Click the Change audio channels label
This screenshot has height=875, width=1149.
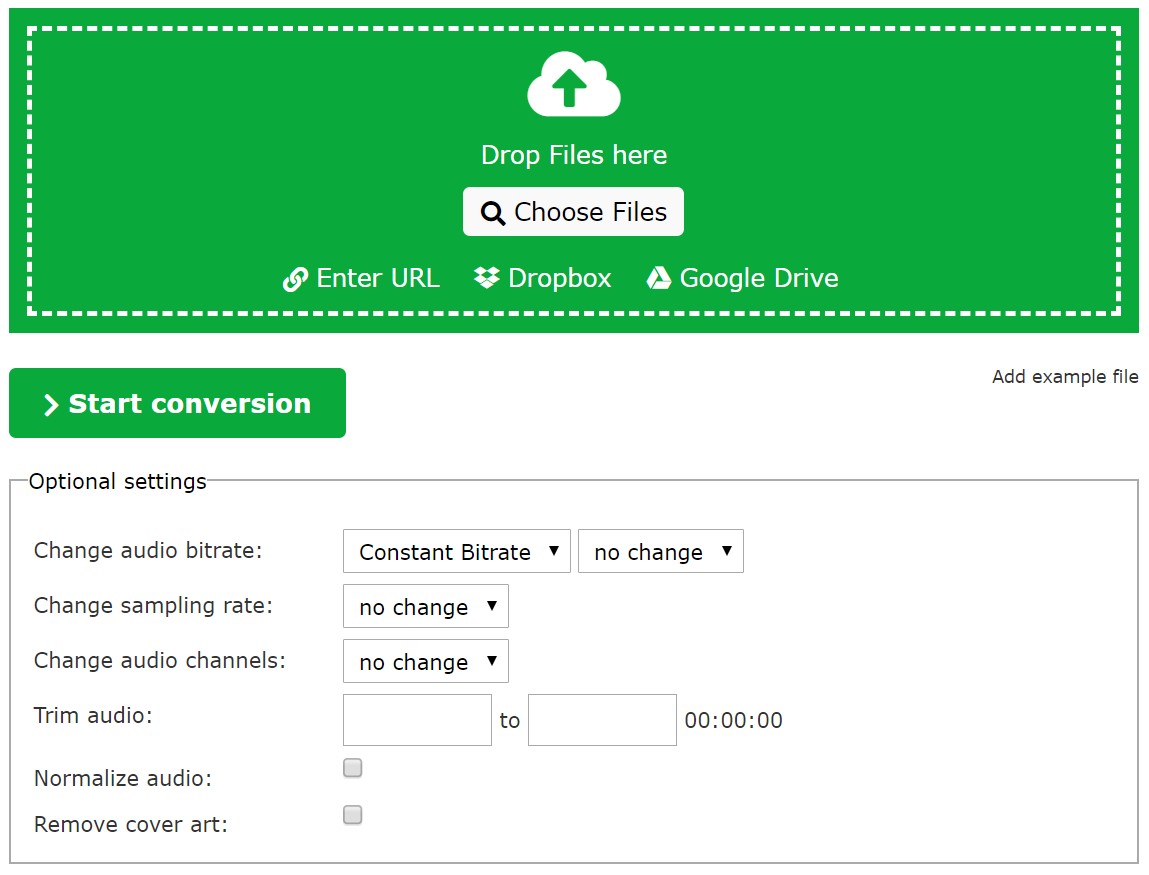pyautogui.click(x=160, y=660)
